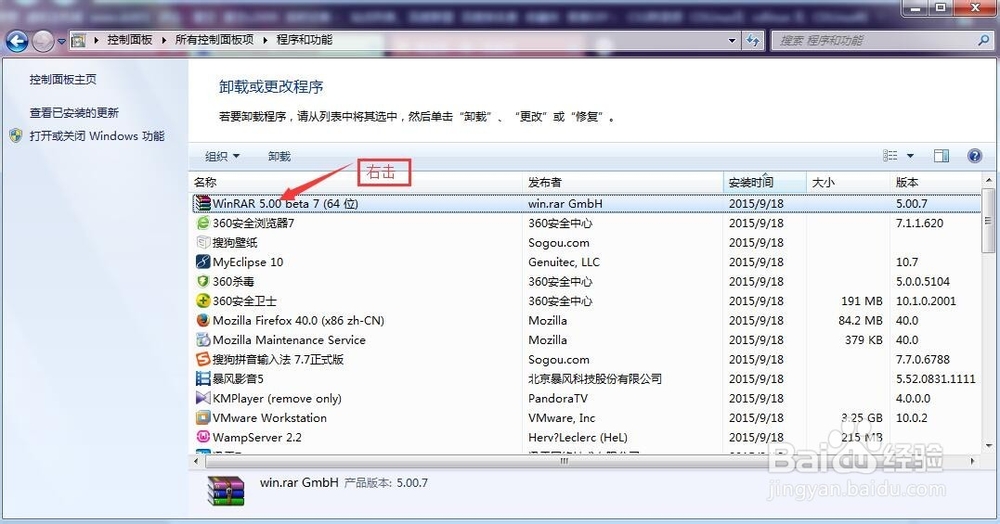Click the horizontal scrollbar left arrow
The image size is (1000, 524).
196,461
